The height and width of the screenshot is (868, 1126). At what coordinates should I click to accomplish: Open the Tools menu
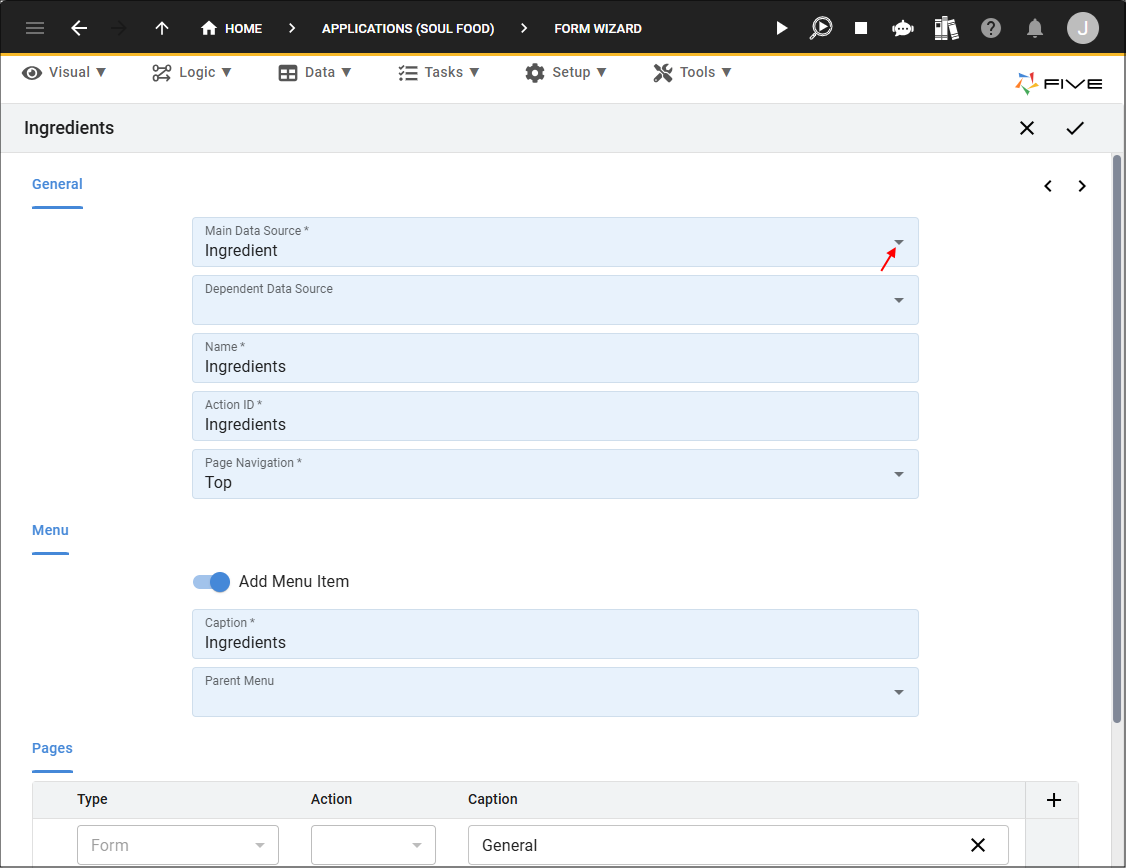(692, 73)
